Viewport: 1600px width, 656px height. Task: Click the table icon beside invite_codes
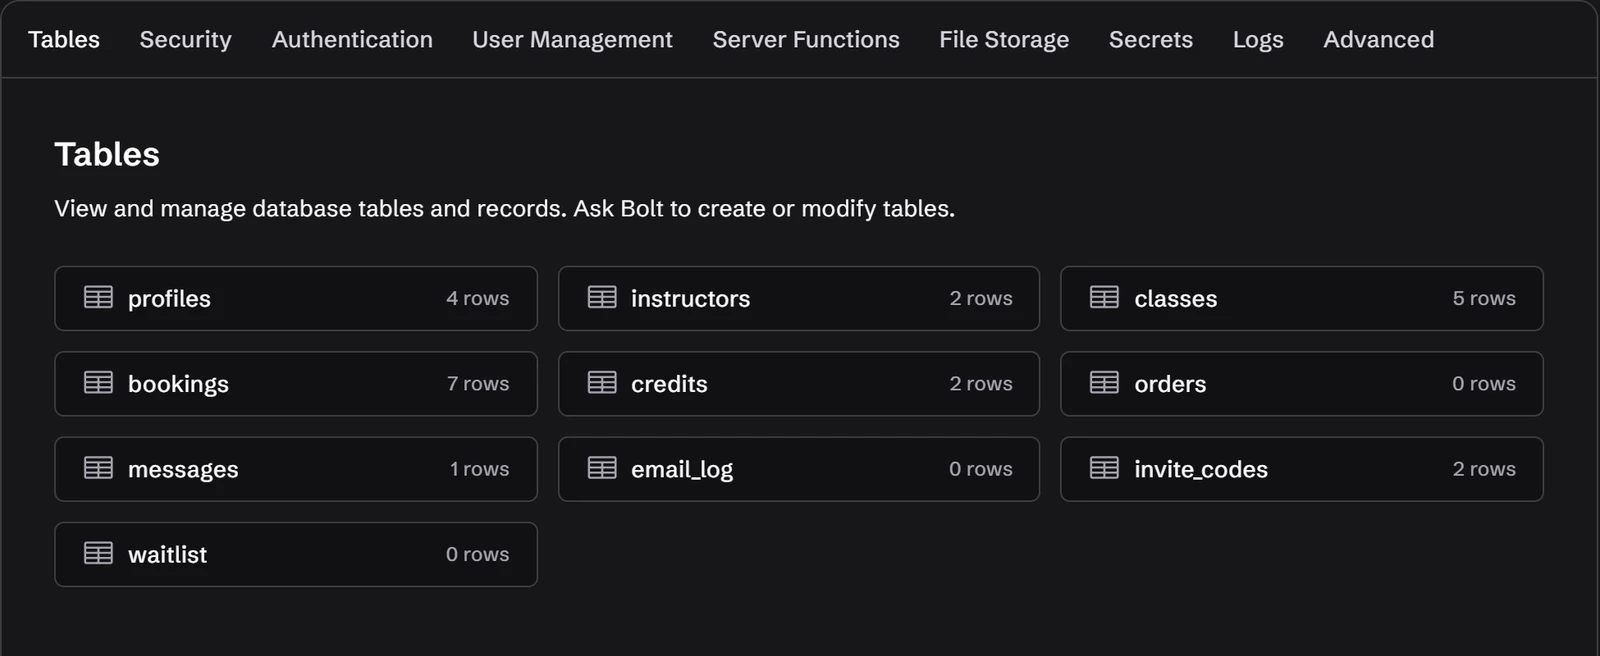coord(1104,468)
